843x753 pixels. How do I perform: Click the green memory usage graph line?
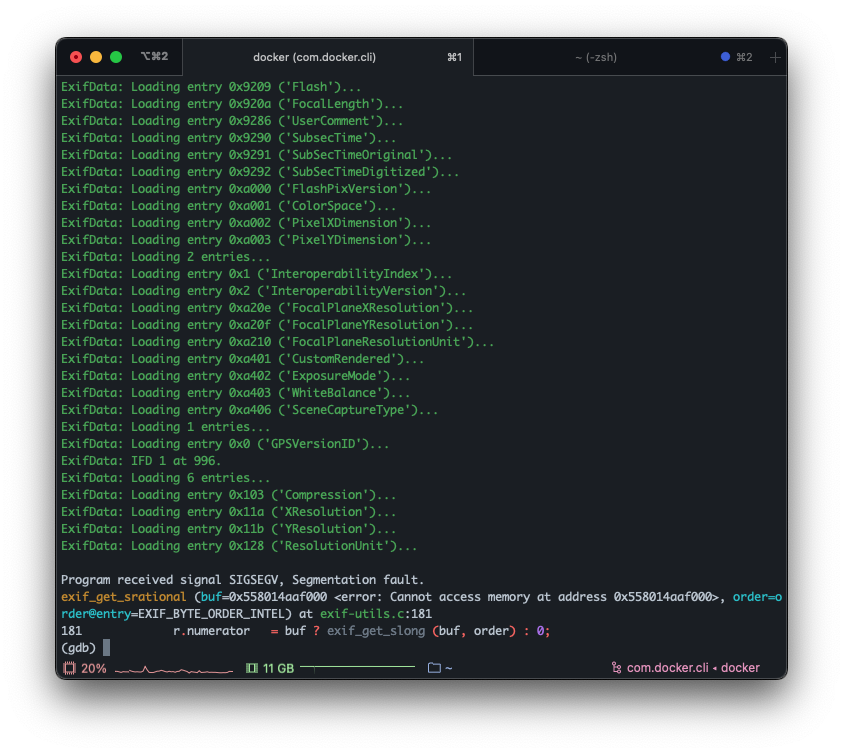tap(357, 666)
